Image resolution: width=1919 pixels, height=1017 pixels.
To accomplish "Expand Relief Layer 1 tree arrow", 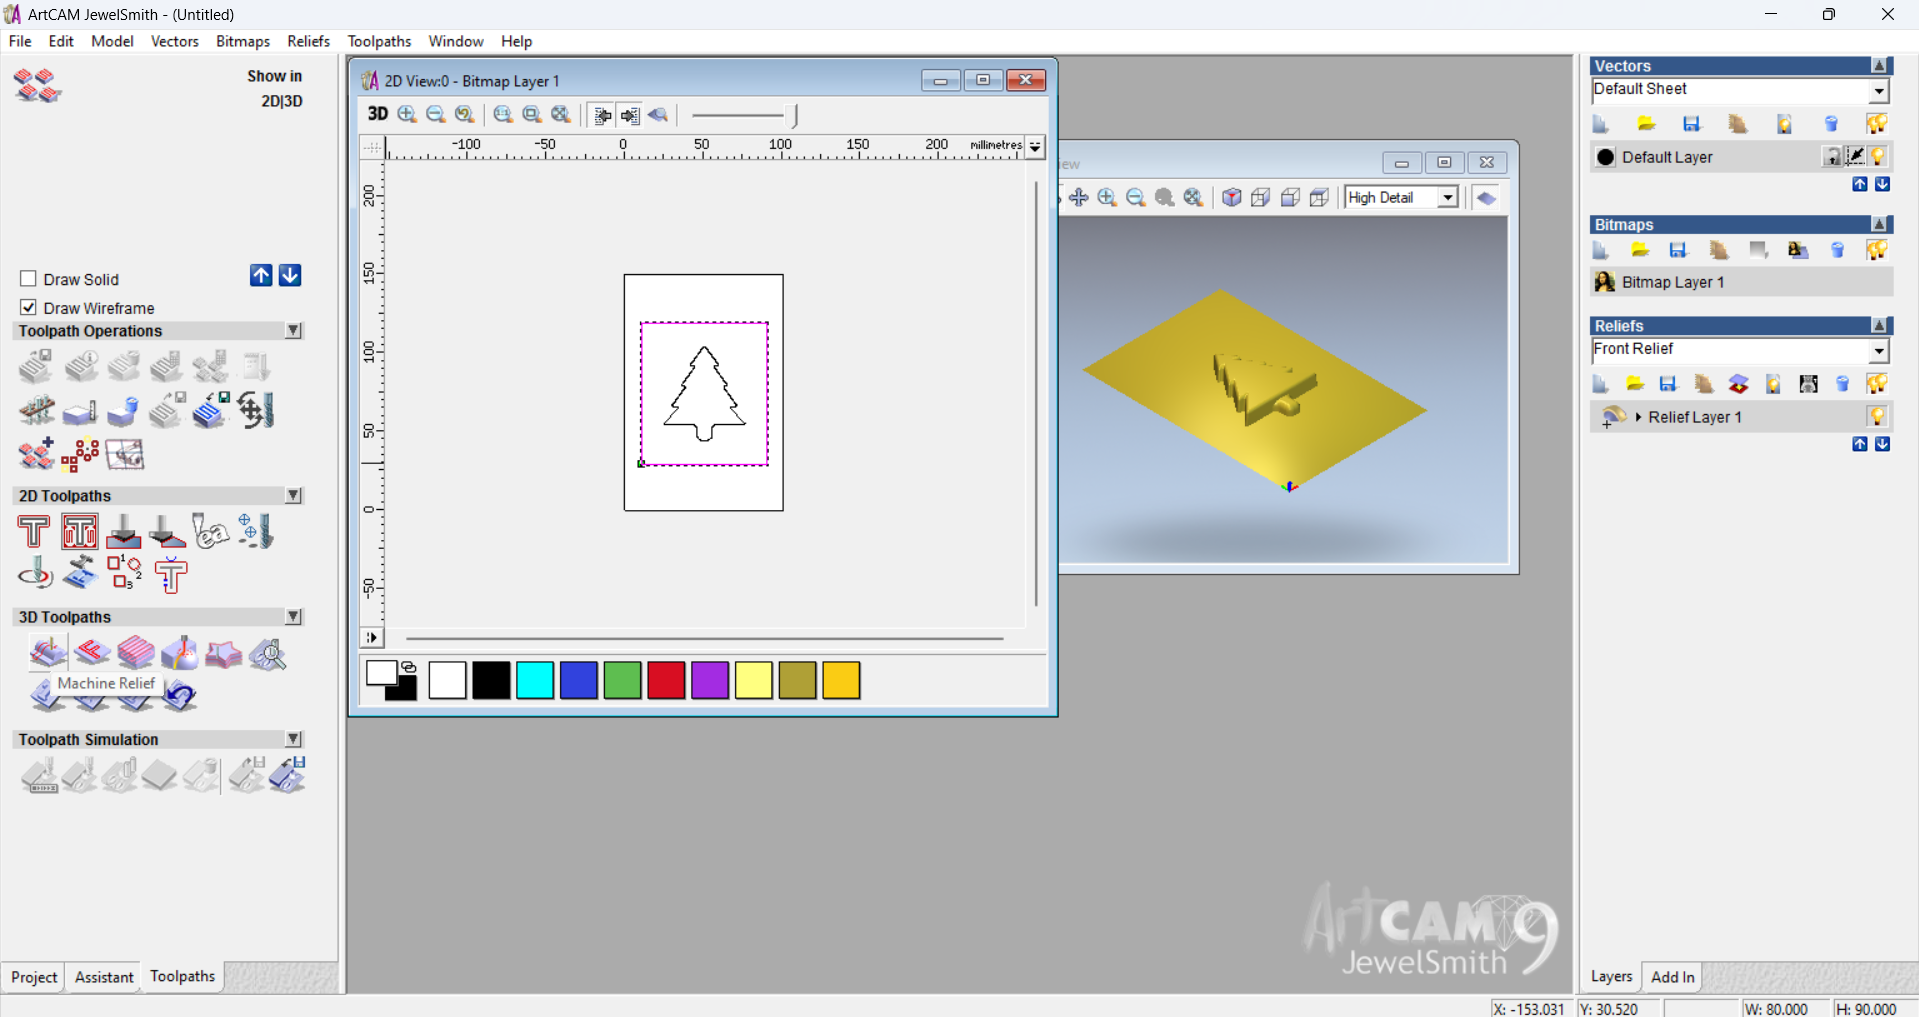I will point(1639,417).
